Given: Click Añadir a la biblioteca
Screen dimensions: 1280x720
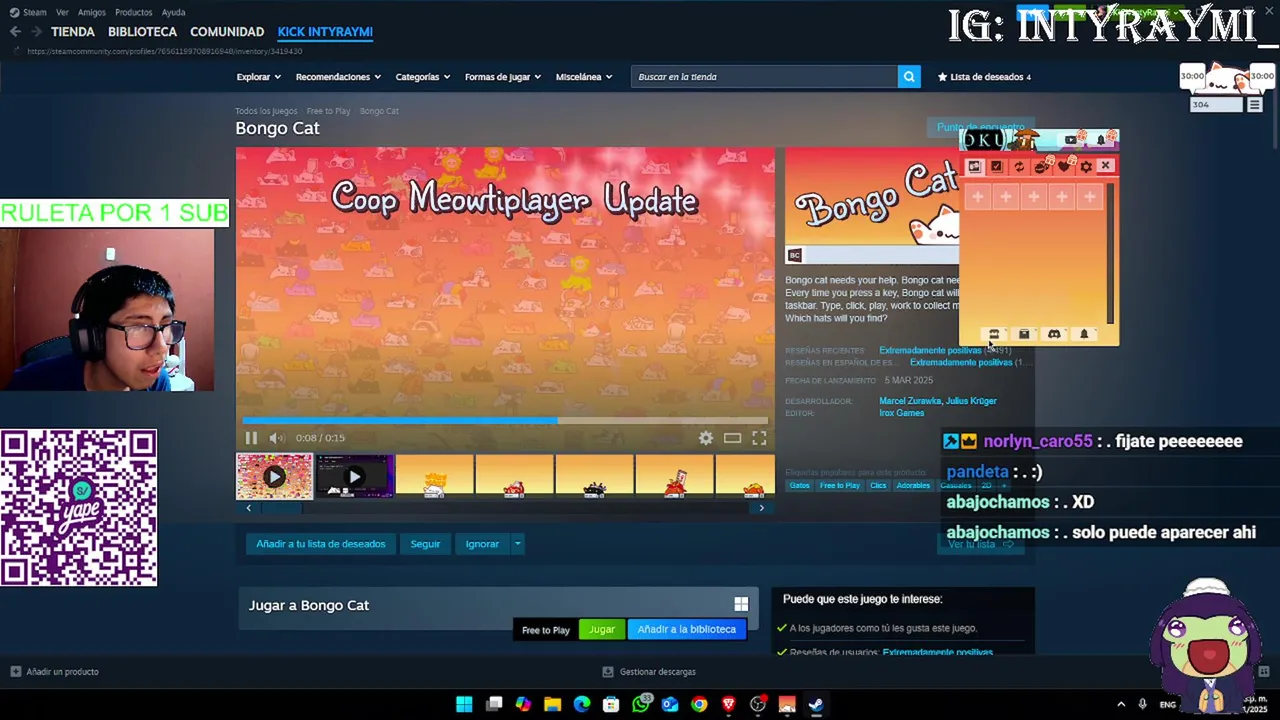Looking at the screenshot, I should pos(686,629).
